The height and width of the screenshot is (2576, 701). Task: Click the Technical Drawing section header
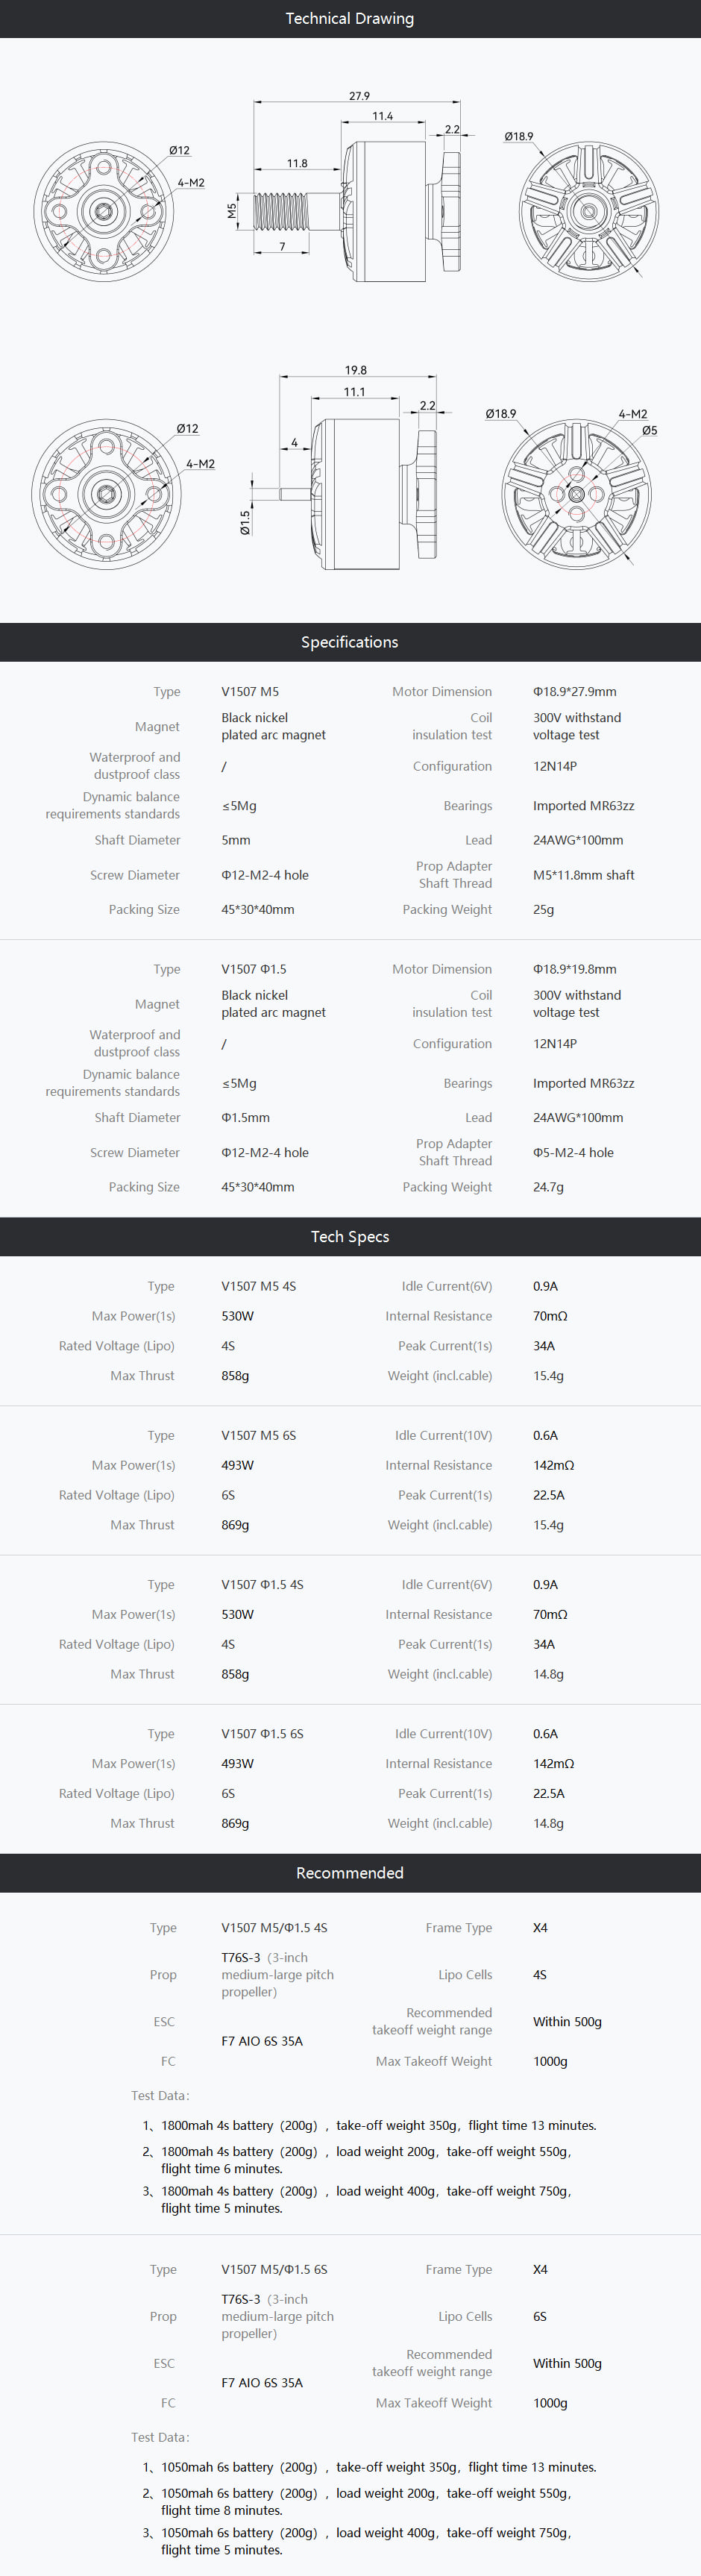350,19
